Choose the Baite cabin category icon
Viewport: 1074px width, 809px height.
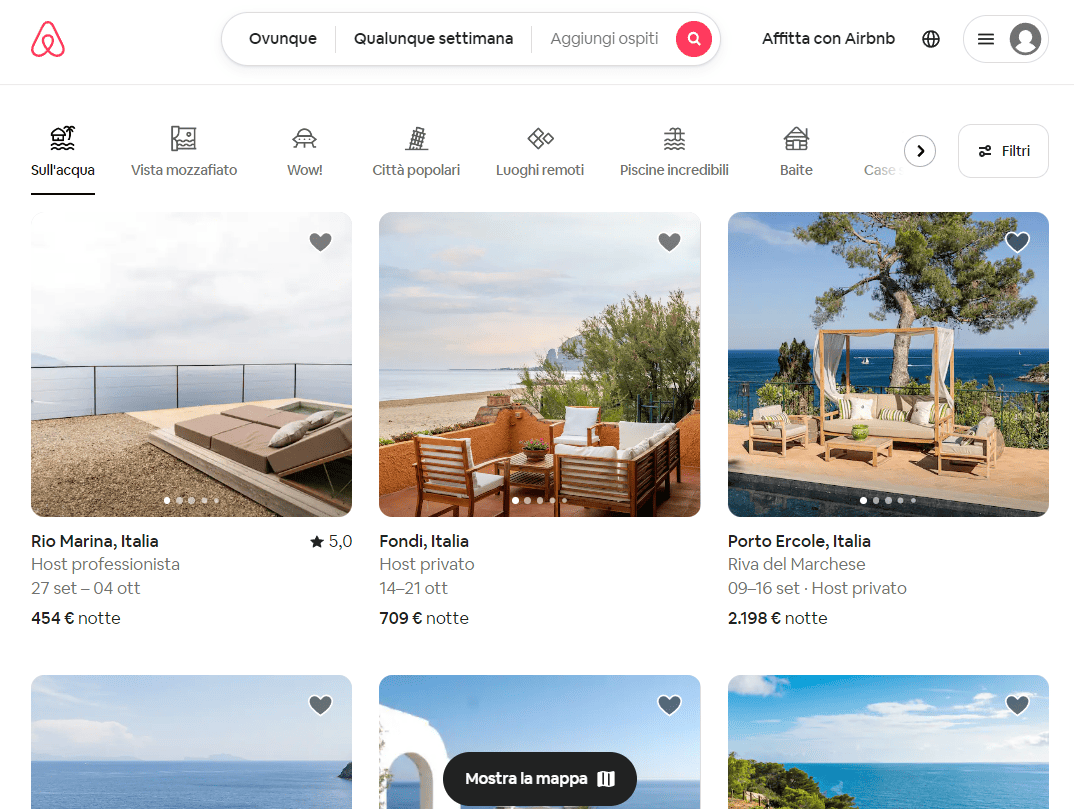click(796, 138)
